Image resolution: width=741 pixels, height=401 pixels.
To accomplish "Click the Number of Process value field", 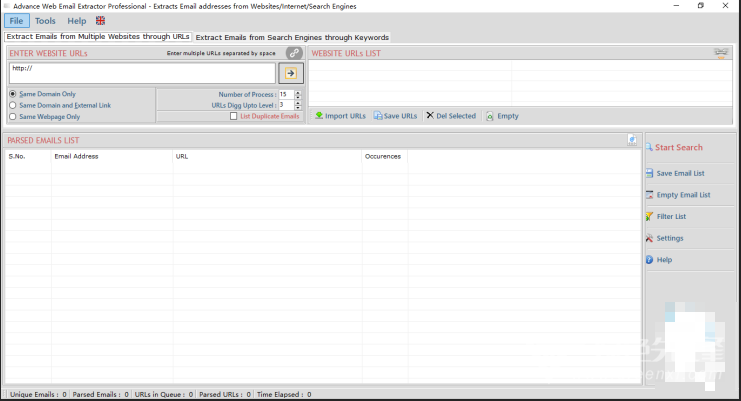I will [286, 94].
